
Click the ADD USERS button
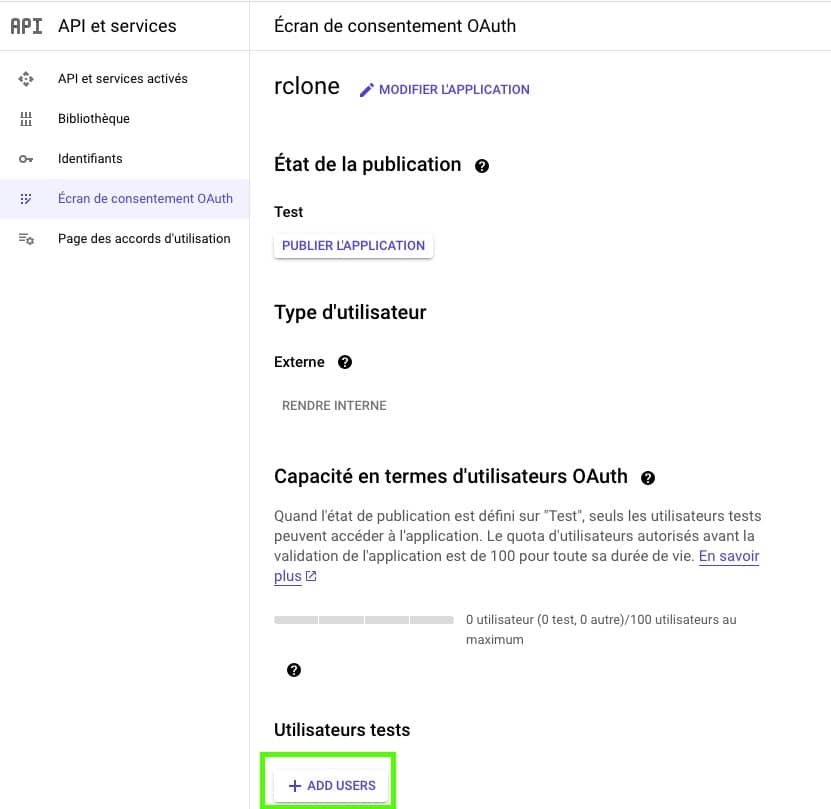coord(332,785)
